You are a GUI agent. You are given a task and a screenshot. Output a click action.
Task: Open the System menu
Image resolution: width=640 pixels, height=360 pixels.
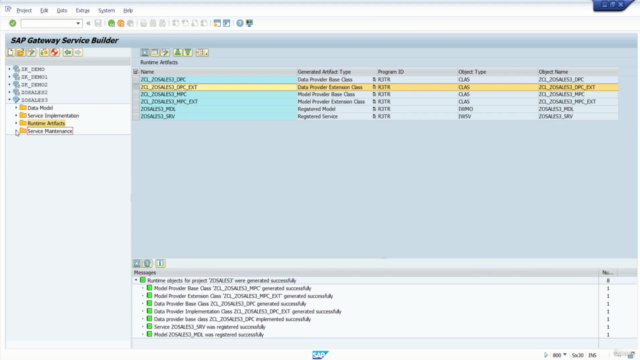pos(106,10)
